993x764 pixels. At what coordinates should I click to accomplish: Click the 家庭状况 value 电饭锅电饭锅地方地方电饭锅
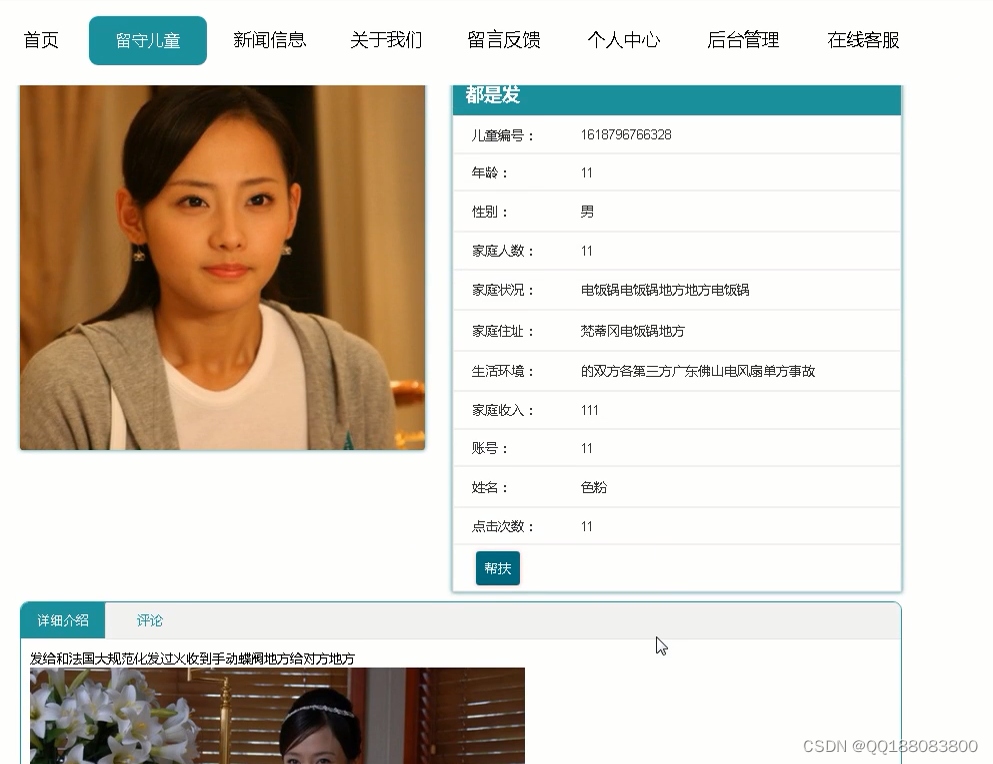[665, 290]
